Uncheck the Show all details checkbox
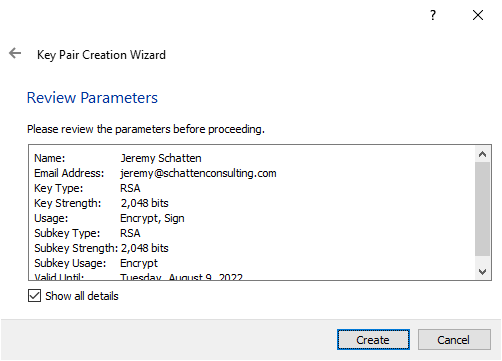Image resolution: width=502 pixels, height=361 pixels. click(x=34, y=296)
